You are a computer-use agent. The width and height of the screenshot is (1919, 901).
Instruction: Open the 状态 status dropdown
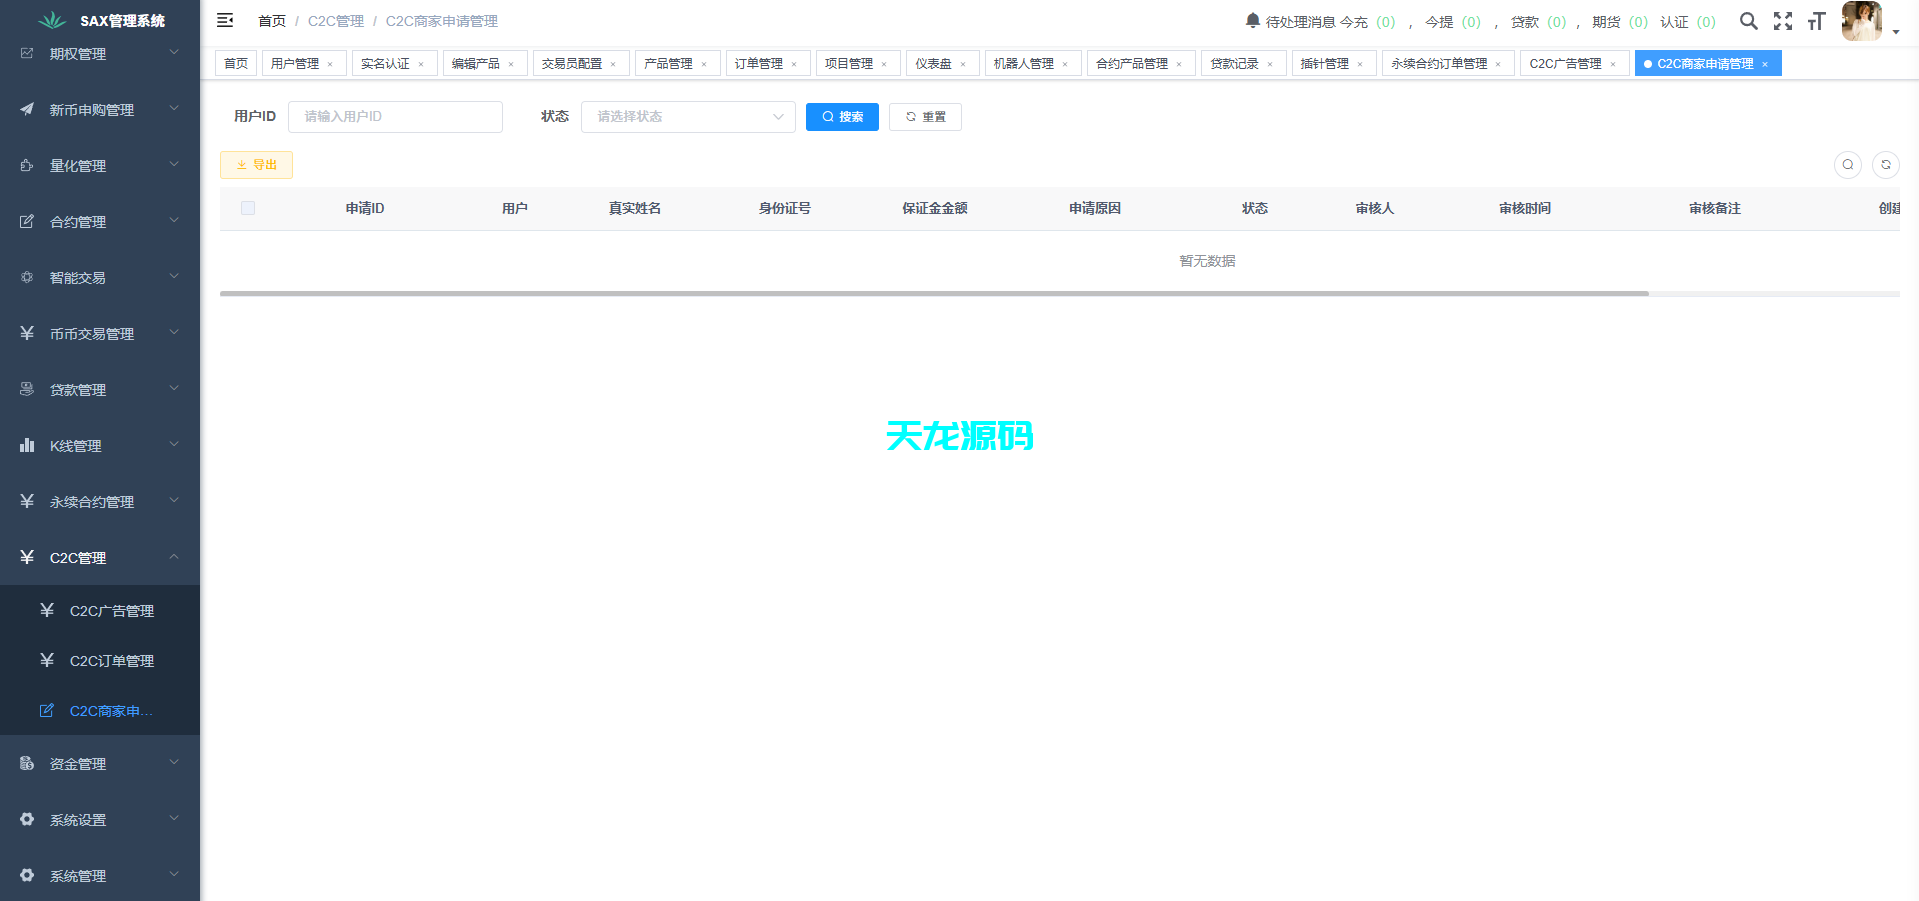687,116
